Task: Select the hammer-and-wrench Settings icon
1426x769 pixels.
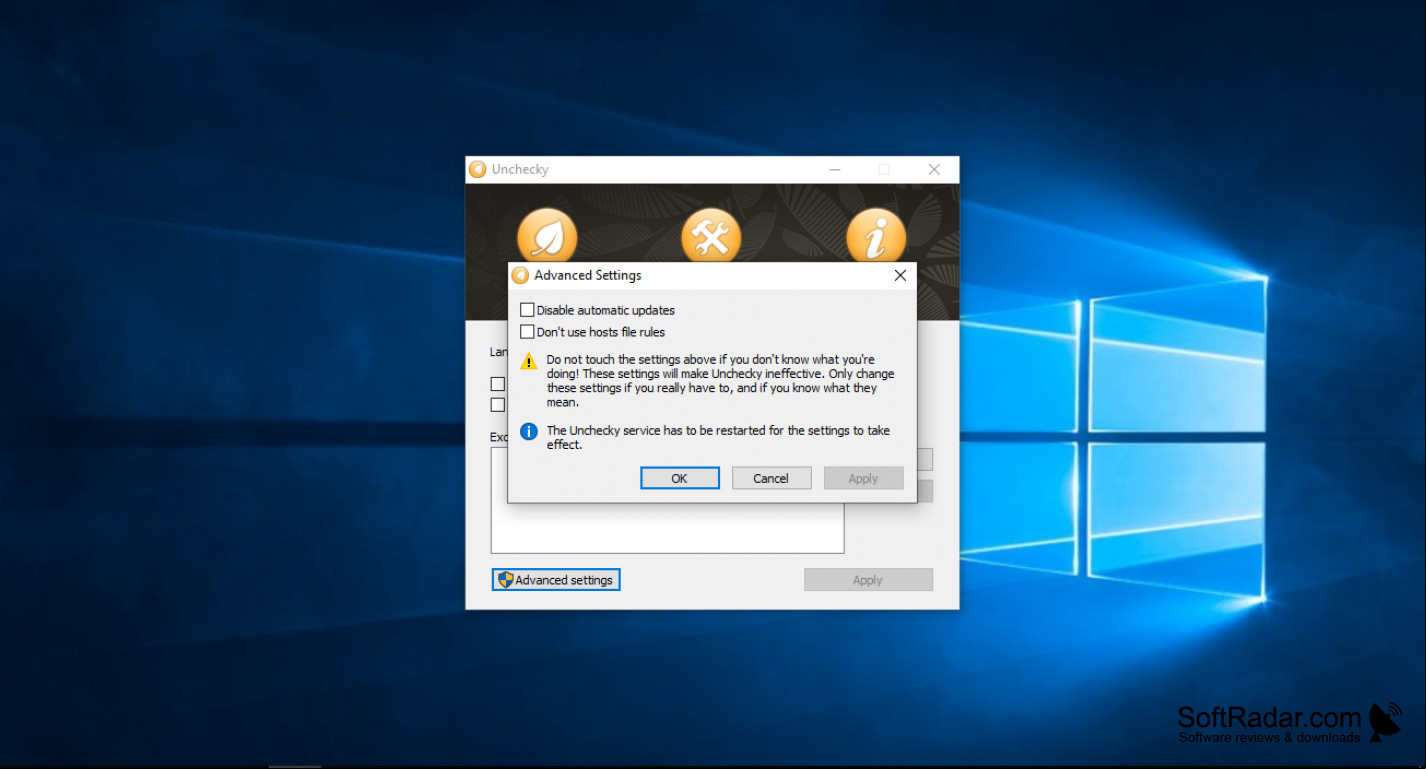Action: [x=711, y=237]
